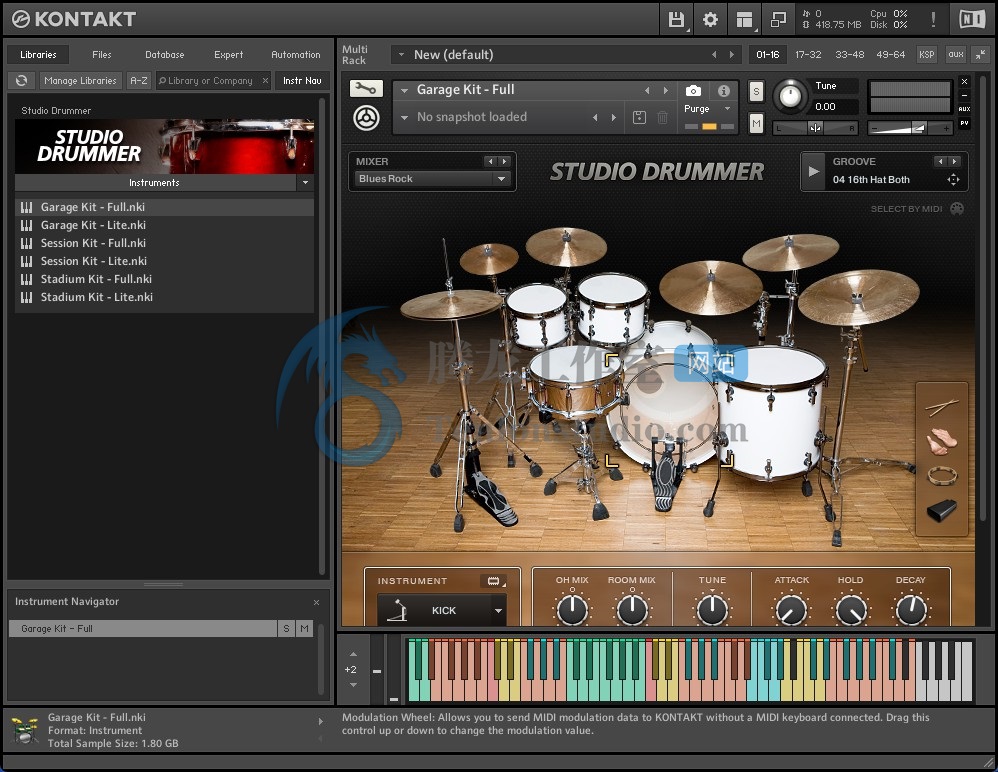Open the Garage Kit instrument name dropdown
998x772 pixels.
404,90
